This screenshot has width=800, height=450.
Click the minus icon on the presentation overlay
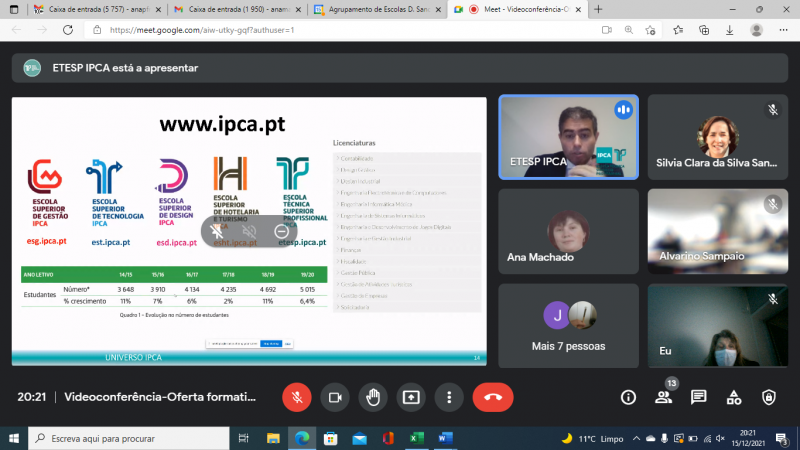coord(281,231)
